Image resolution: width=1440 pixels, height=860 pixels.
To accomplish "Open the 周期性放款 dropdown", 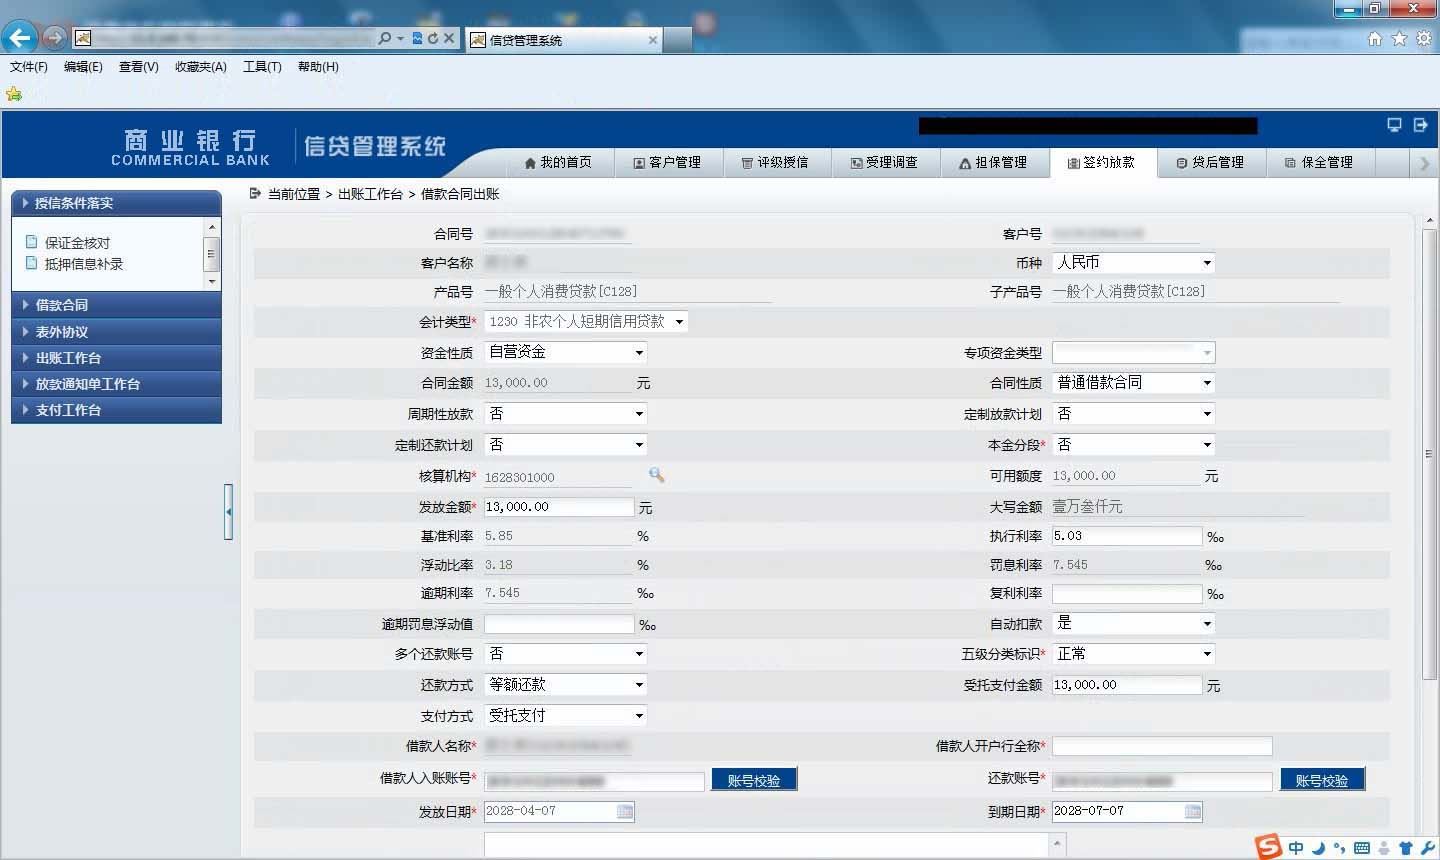I will tap(566, 414).
